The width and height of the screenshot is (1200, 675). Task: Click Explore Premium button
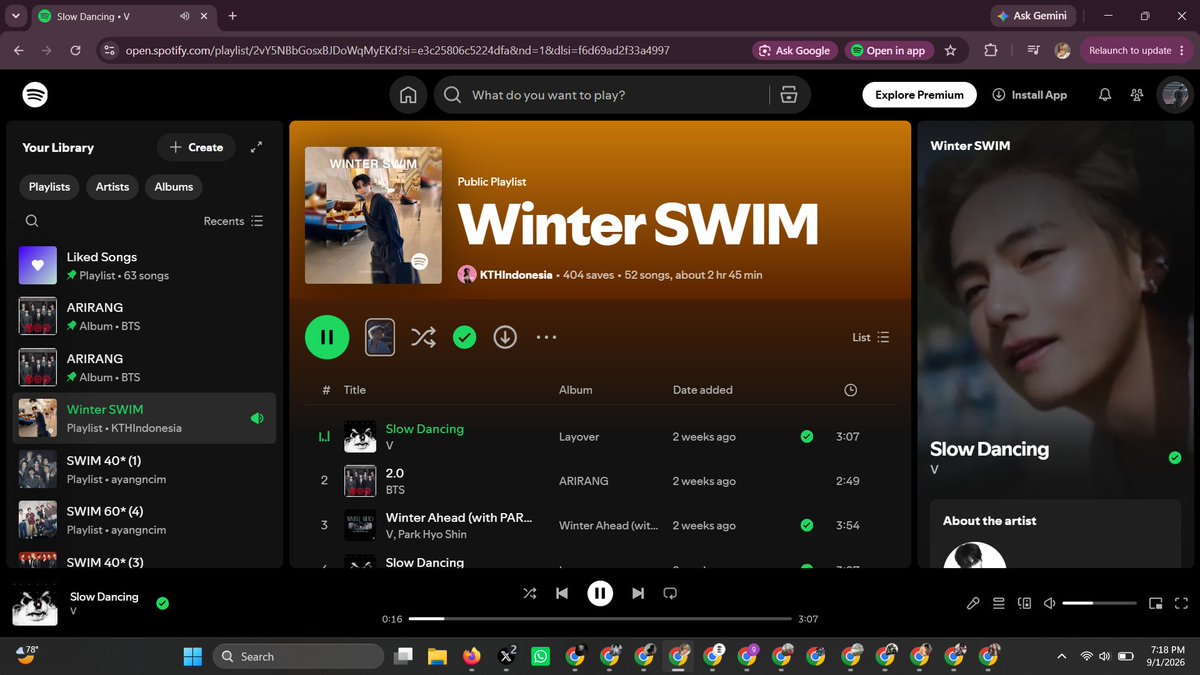919,95
